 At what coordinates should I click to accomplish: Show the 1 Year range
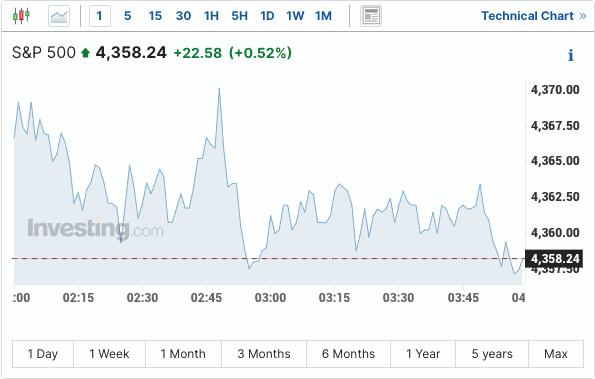click(x=423, y=354)
